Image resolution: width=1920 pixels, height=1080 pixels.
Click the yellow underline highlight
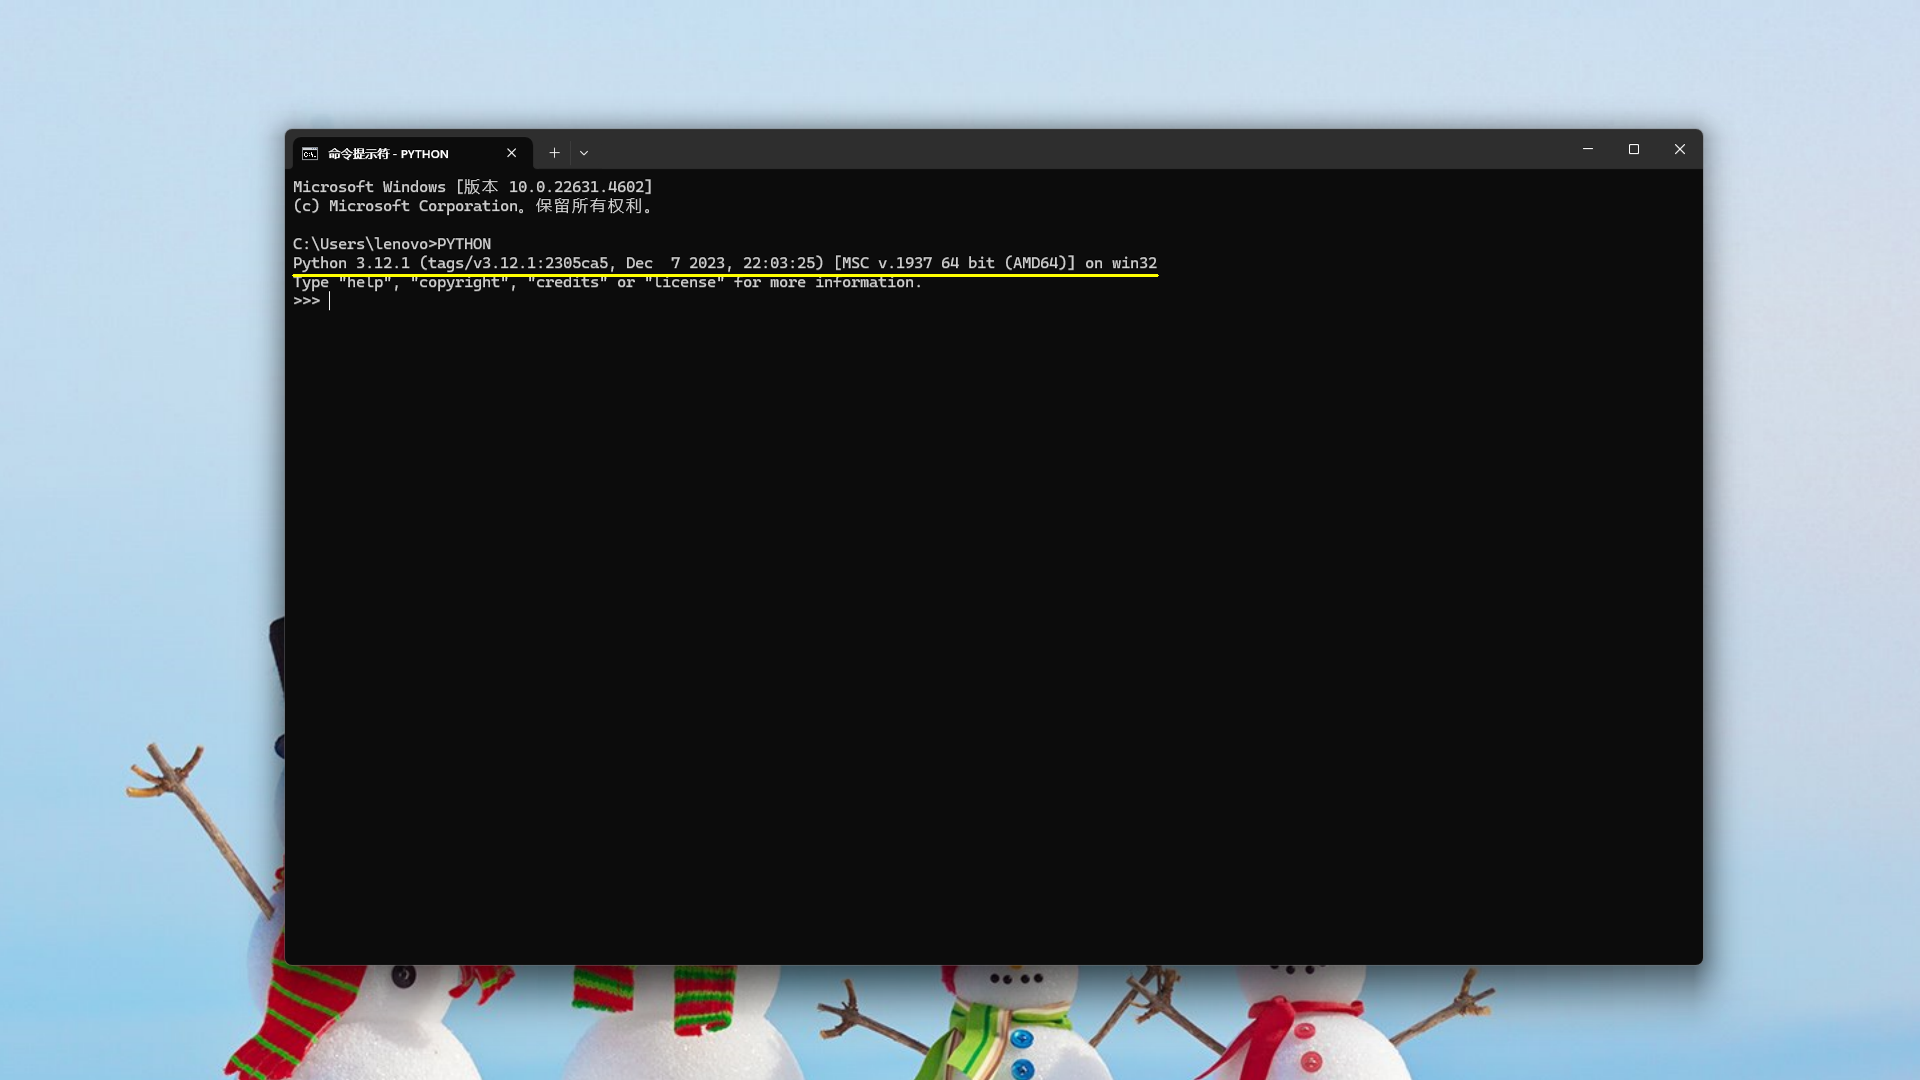point(725,274)
